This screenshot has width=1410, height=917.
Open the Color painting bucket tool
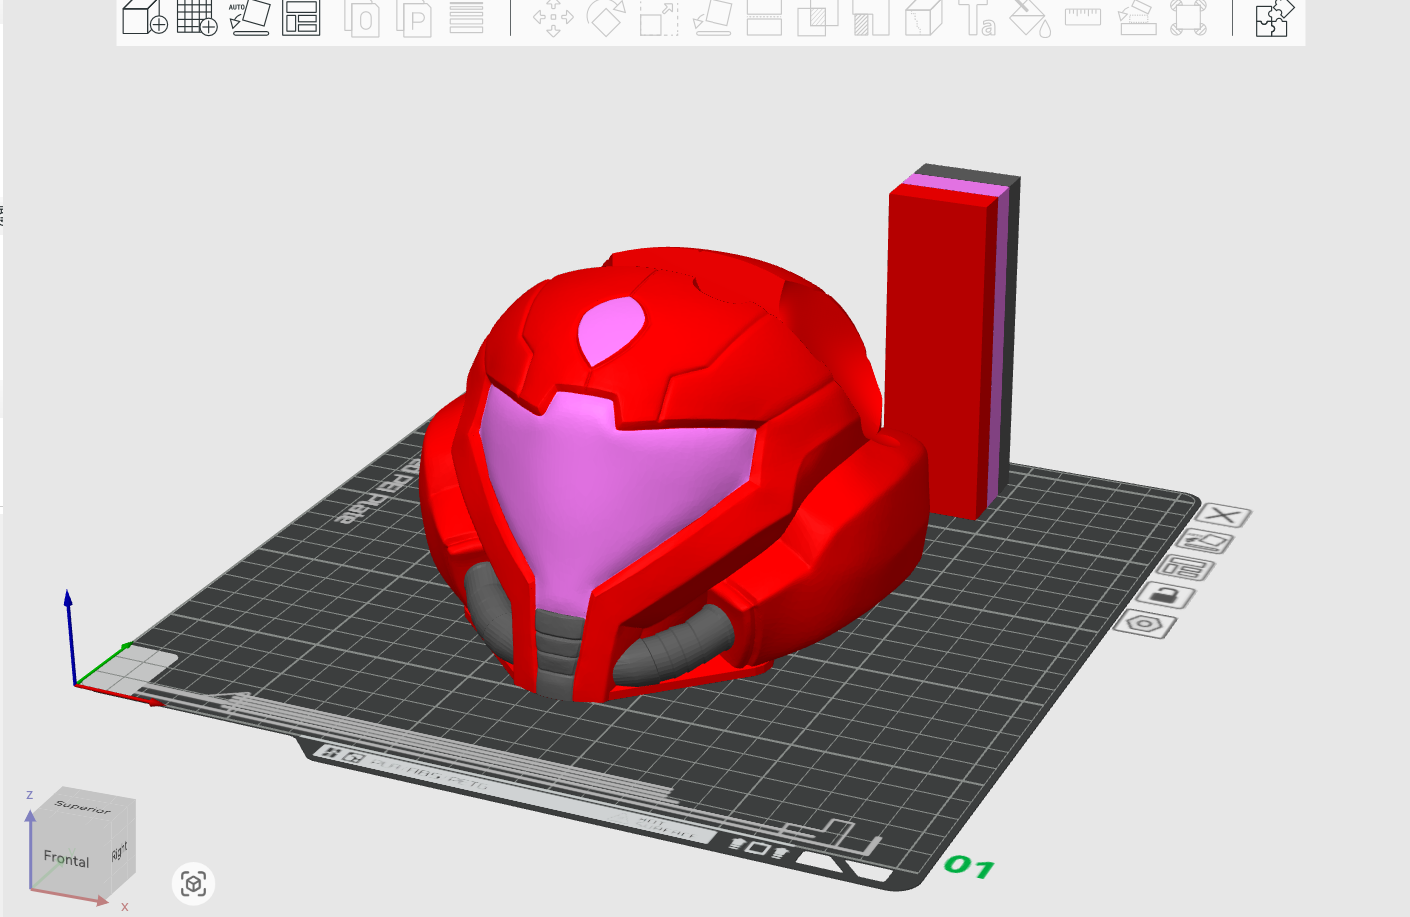[x=1030, y=17]
